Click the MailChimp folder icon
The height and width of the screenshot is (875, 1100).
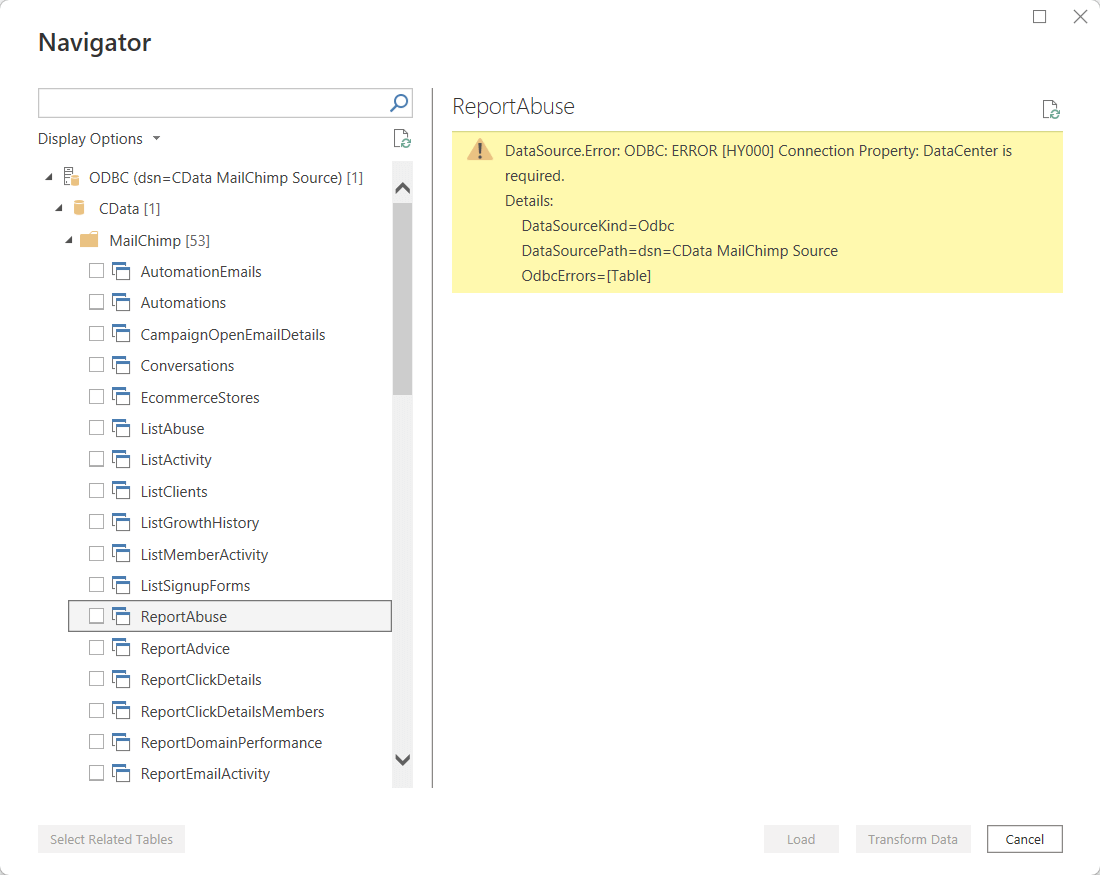[x=89, y=240]
